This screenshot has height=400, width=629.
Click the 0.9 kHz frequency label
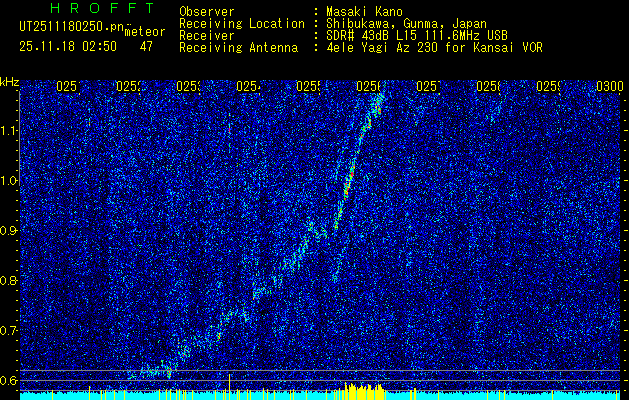point(10,230)
